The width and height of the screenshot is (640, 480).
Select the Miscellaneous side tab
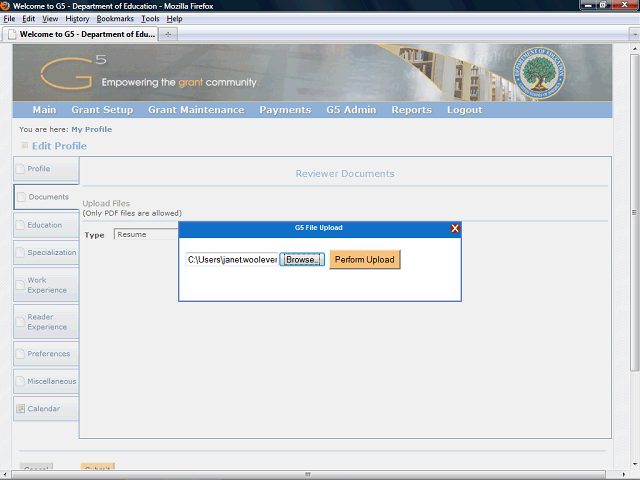point(46,381)
